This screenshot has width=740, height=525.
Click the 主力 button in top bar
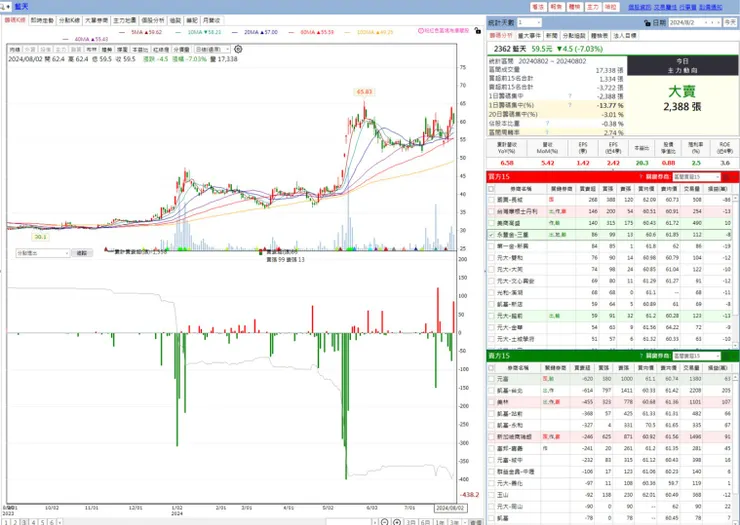[593, 7]
